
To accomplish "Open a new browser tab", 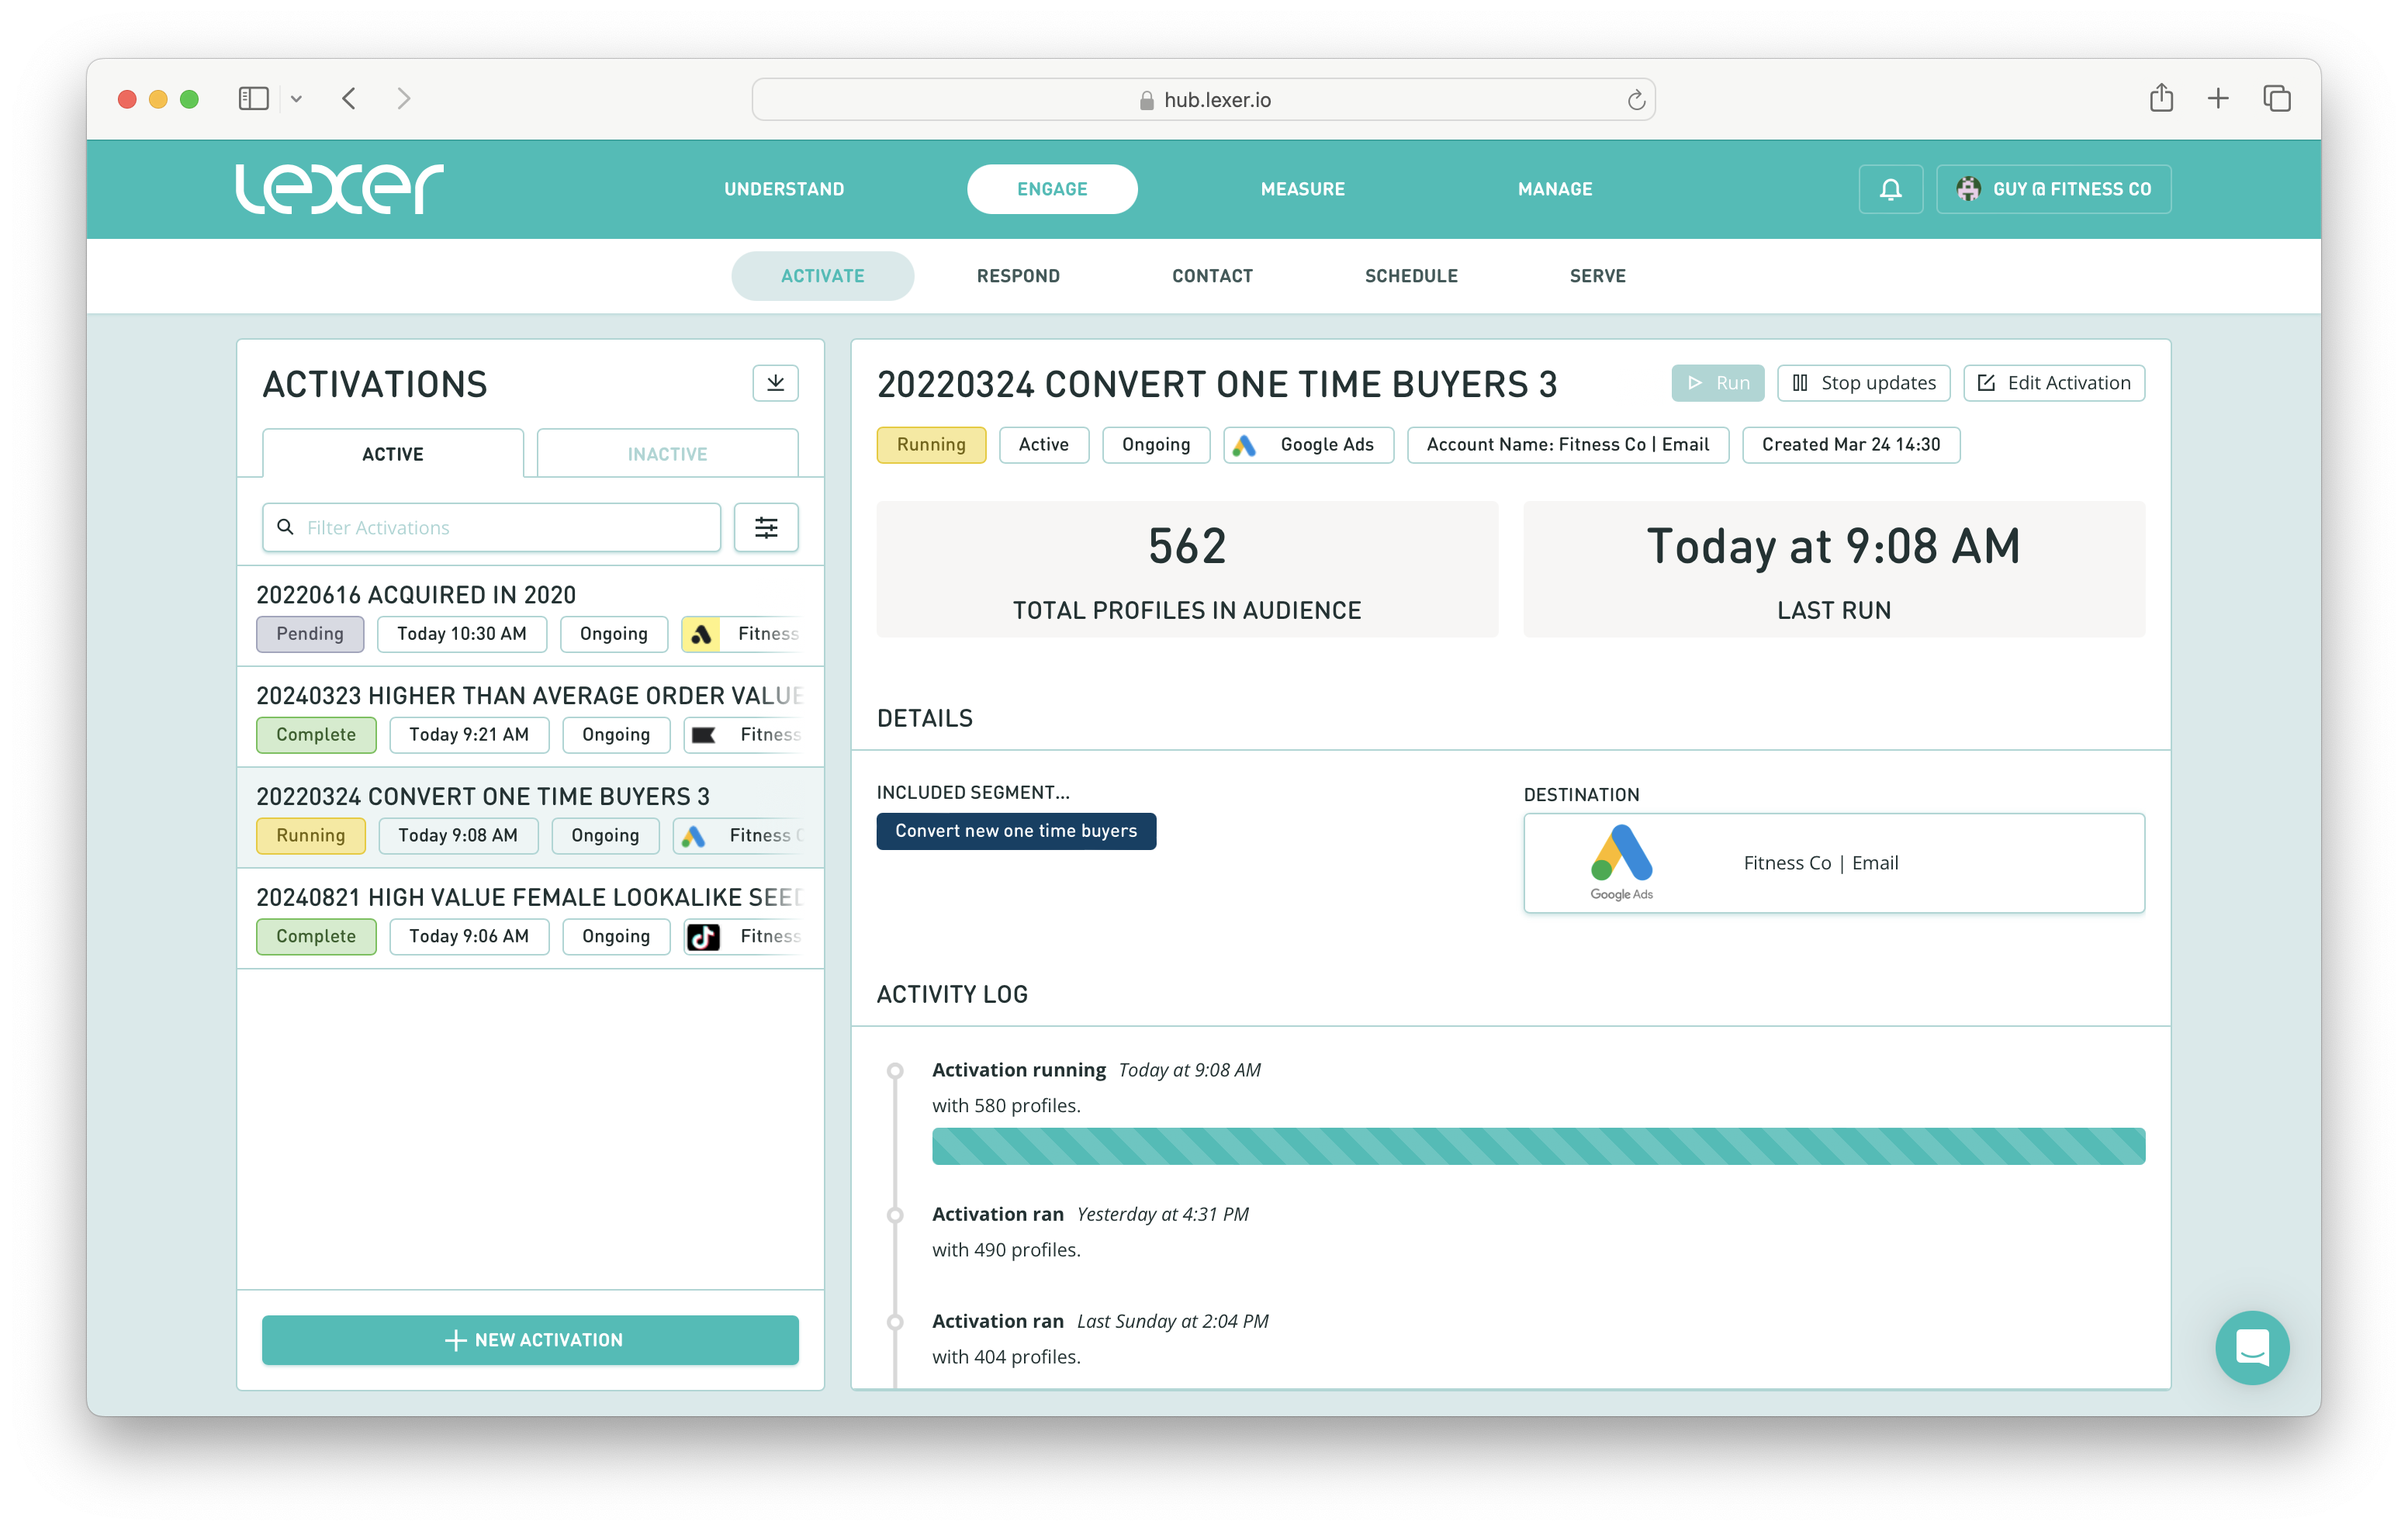I will tap(2218, 99).
